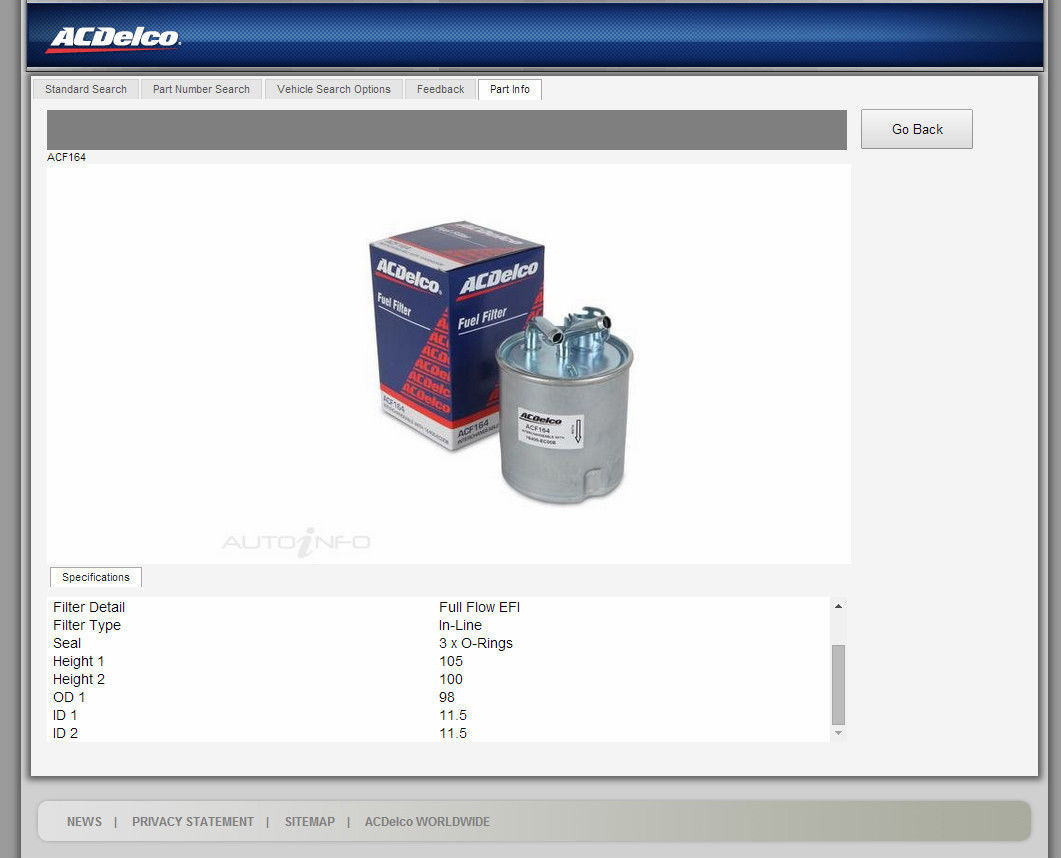The image size is (1061, 858).
Task: Go to the SITEMAP link
Action: pyautogui.click(x=310, y=822)
